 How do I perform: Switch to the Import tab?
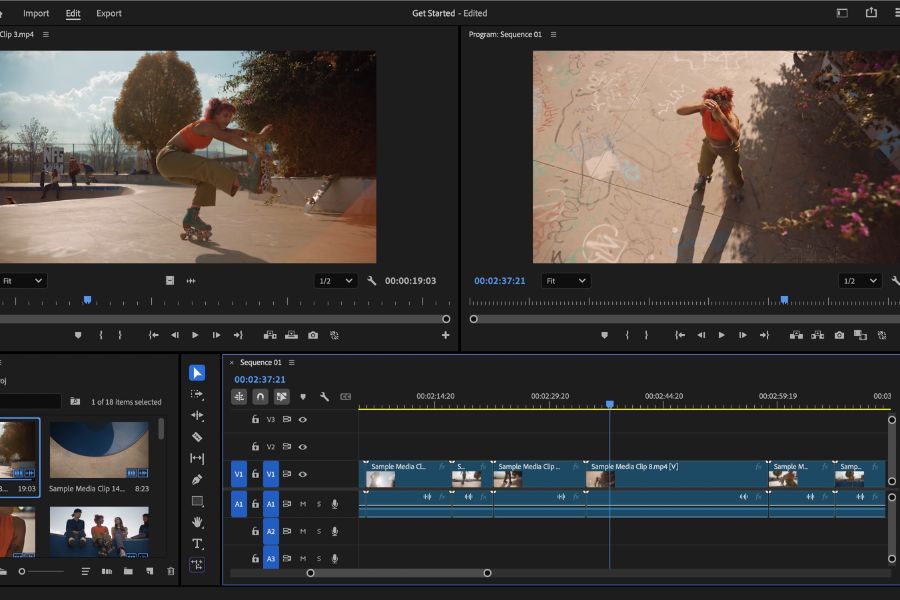pyautogui.click(x=36, y=13)
